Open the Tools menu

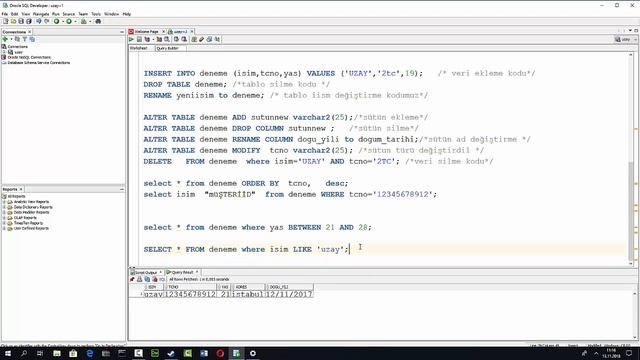pos(96,14)
